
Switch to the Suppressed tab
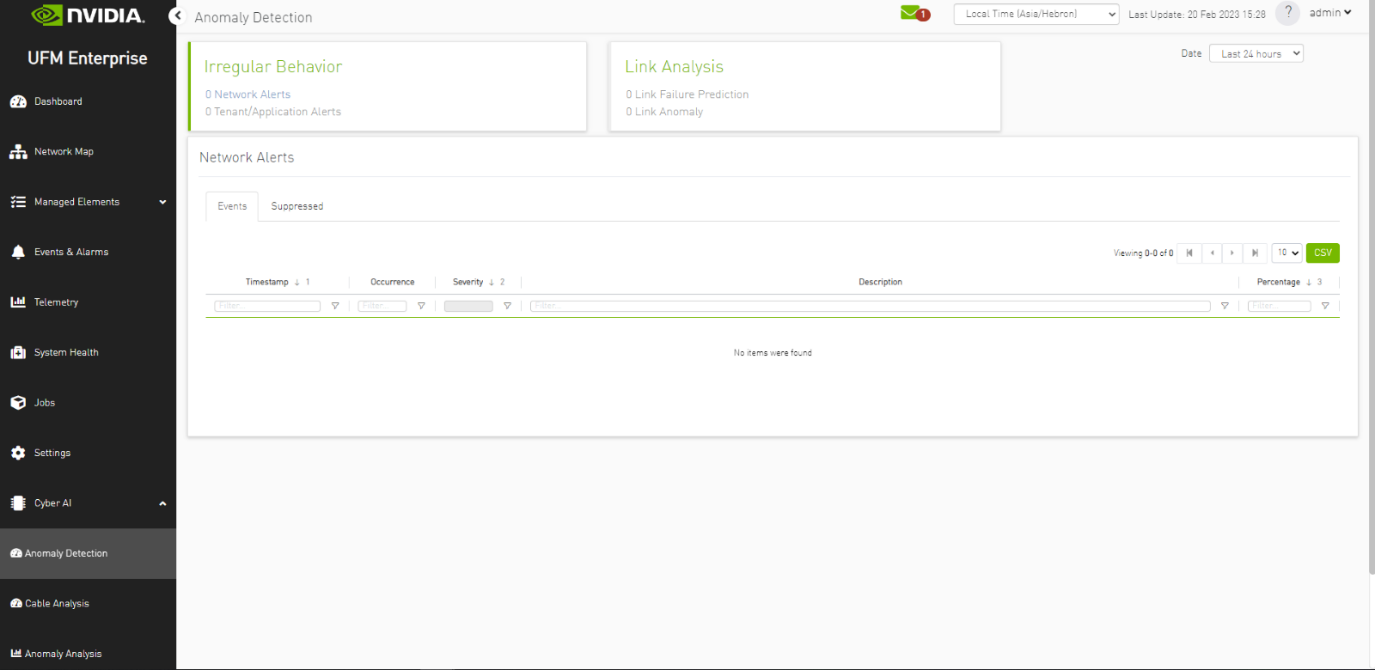pos(296,206)
